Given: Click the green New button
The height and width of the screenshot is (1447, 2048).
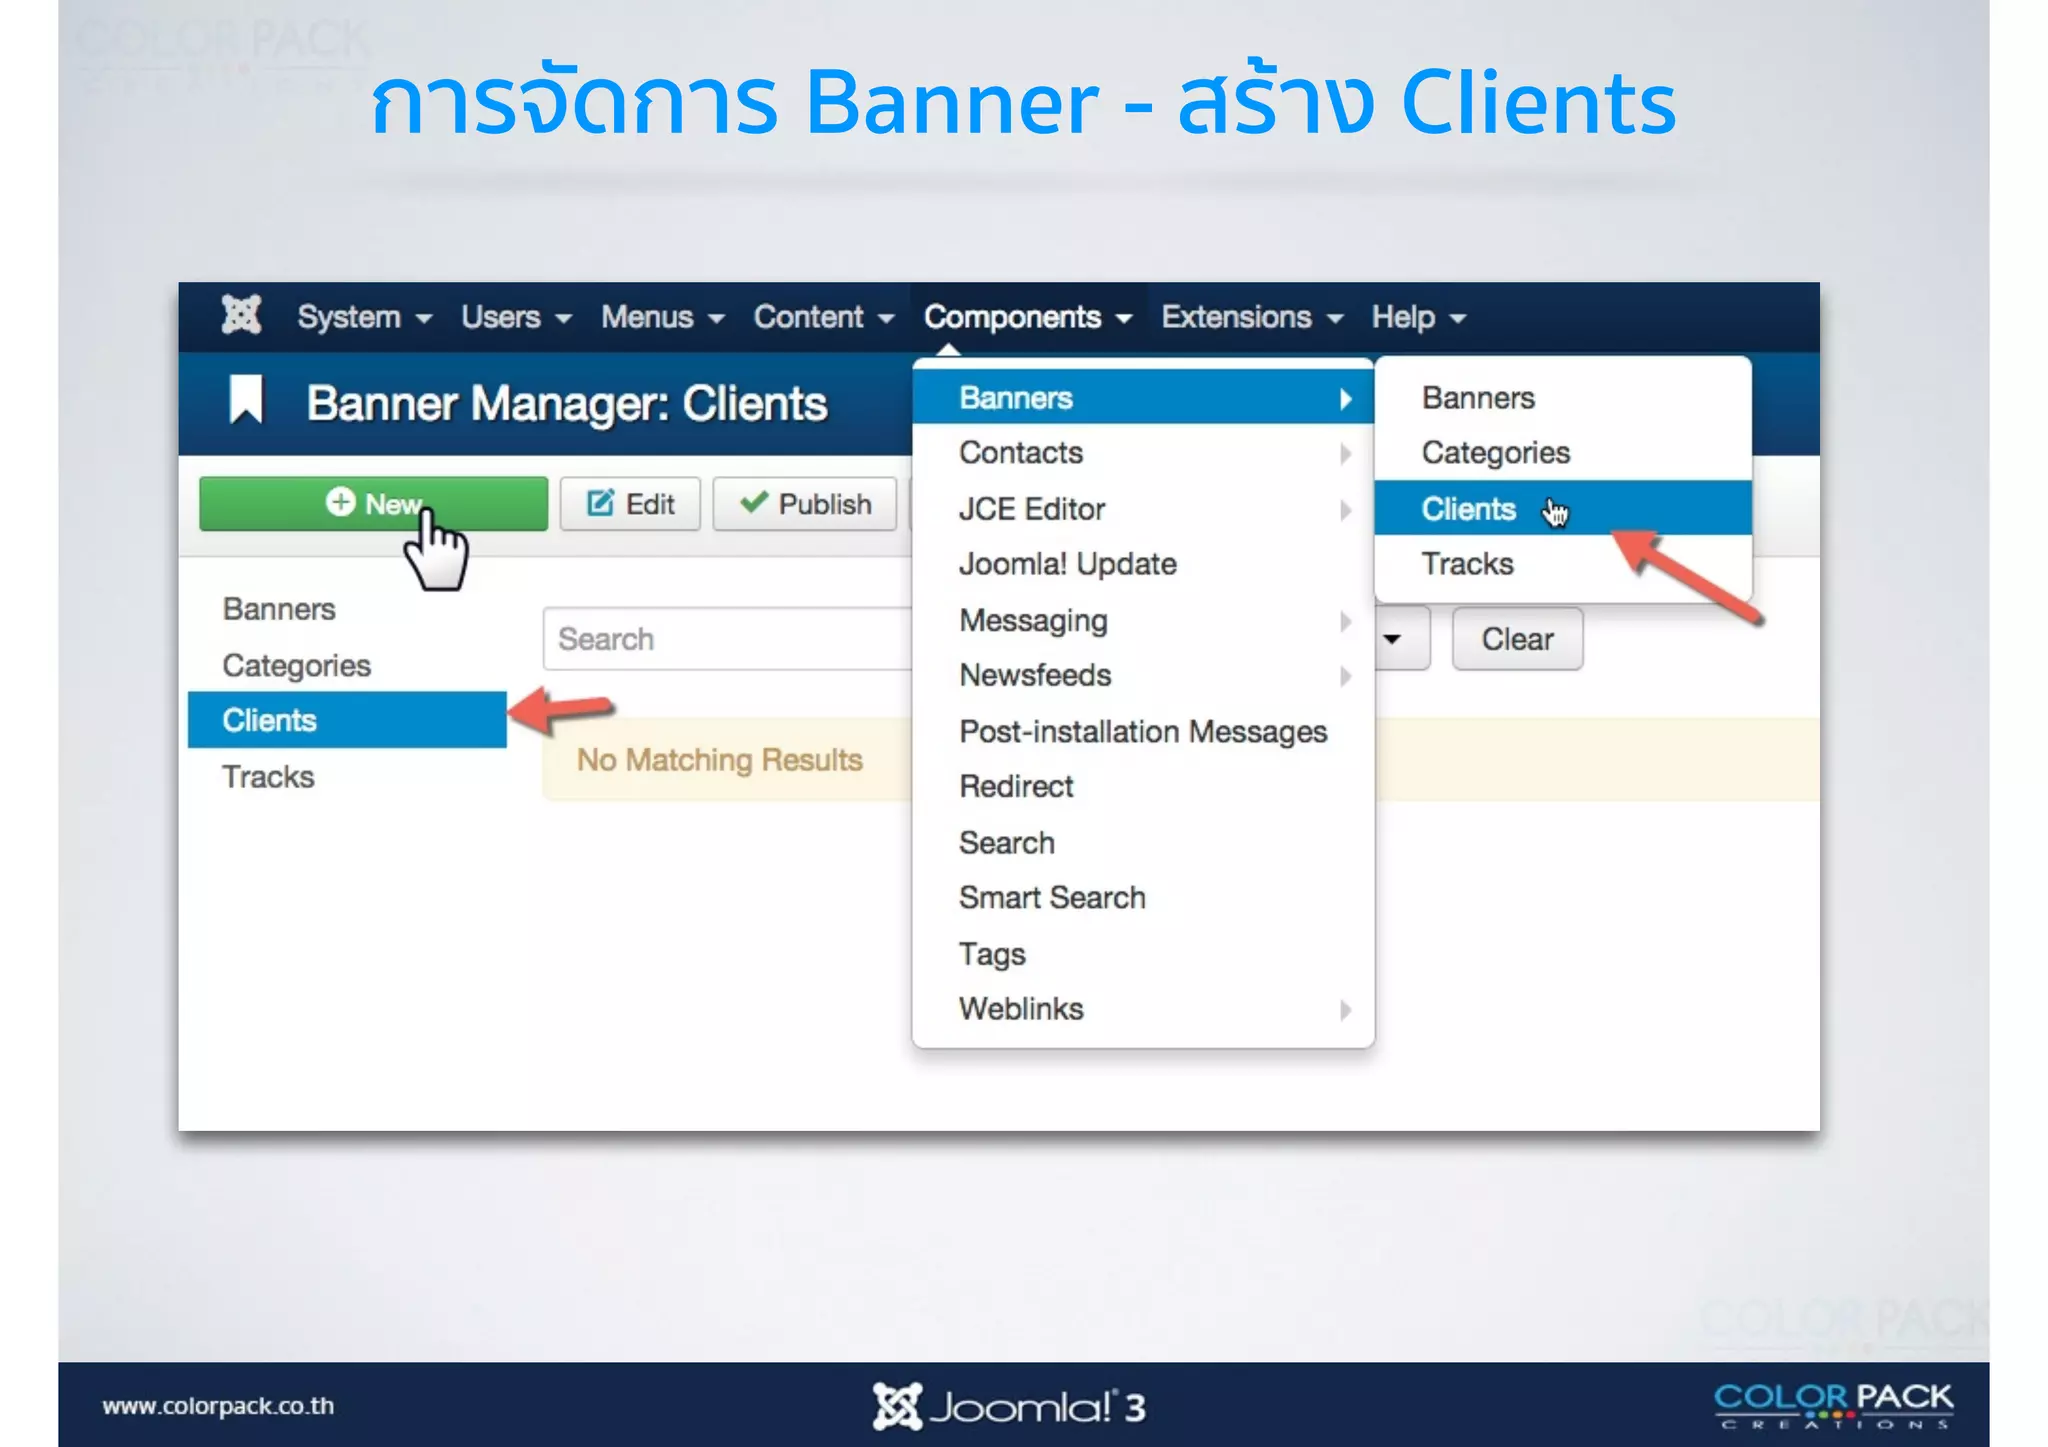Looking at the screenshot, I should (373, 504).
